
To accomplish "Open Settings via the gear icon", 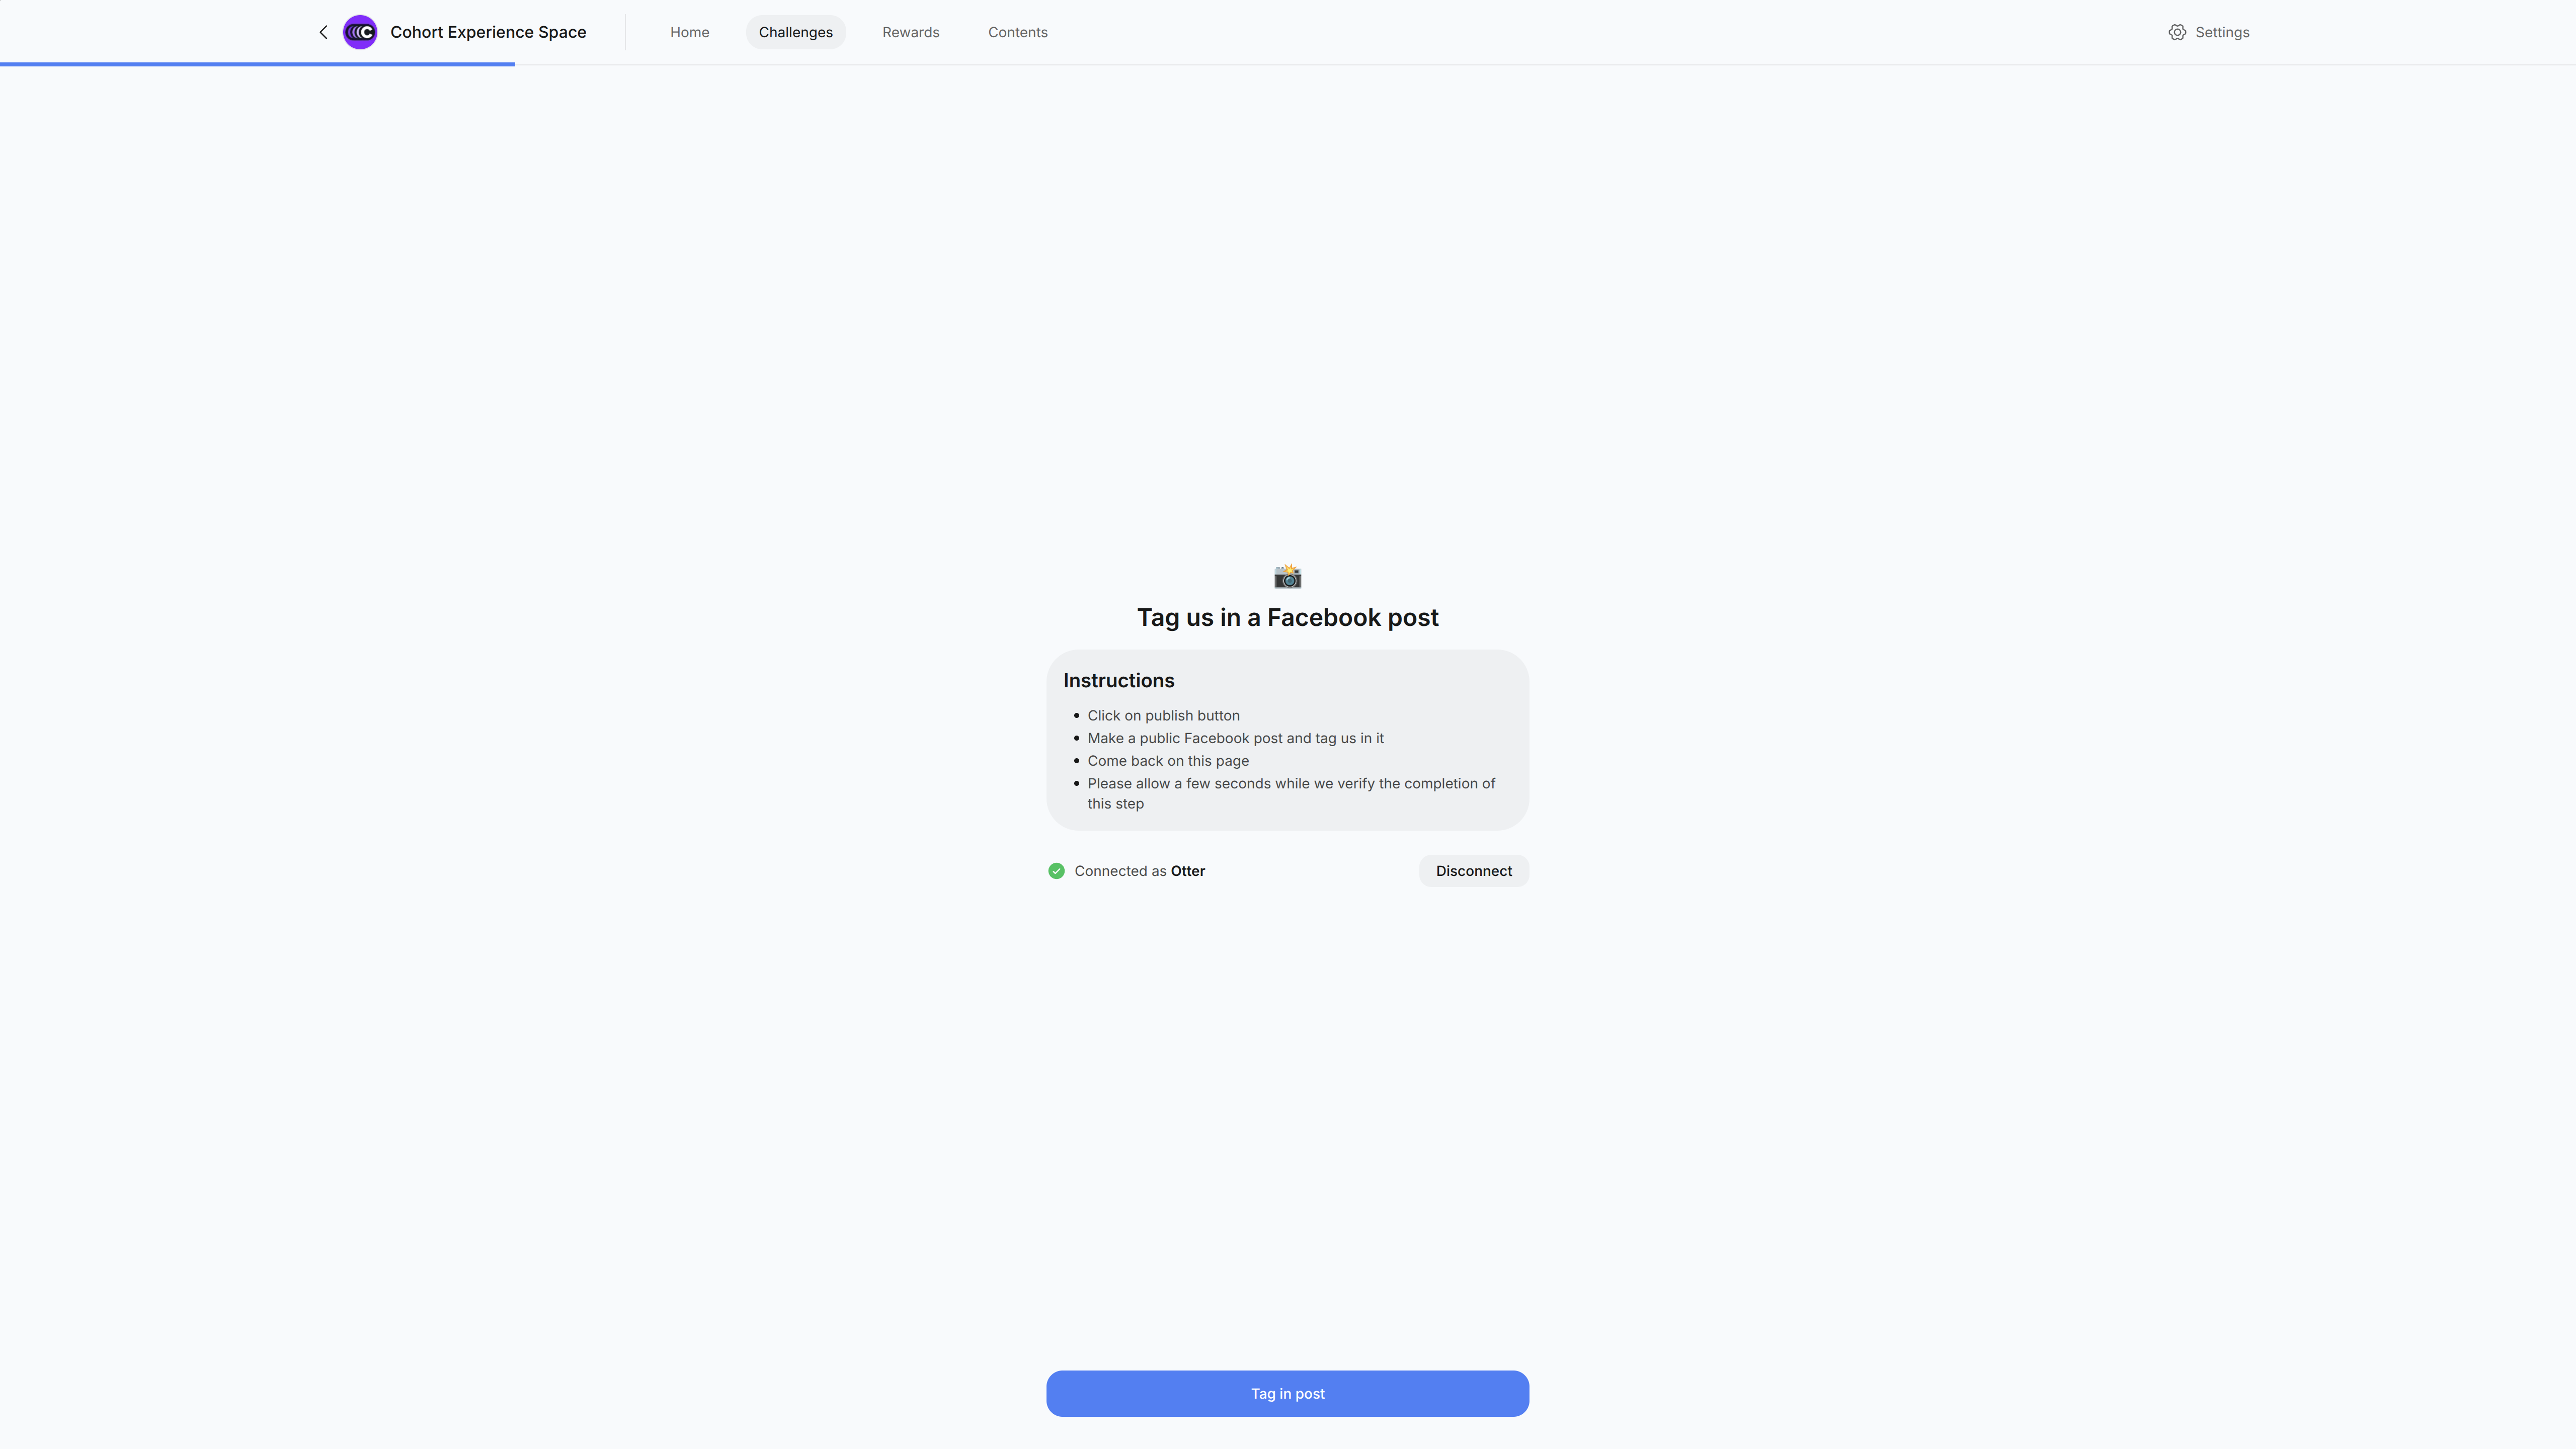I will point(2177,32).
